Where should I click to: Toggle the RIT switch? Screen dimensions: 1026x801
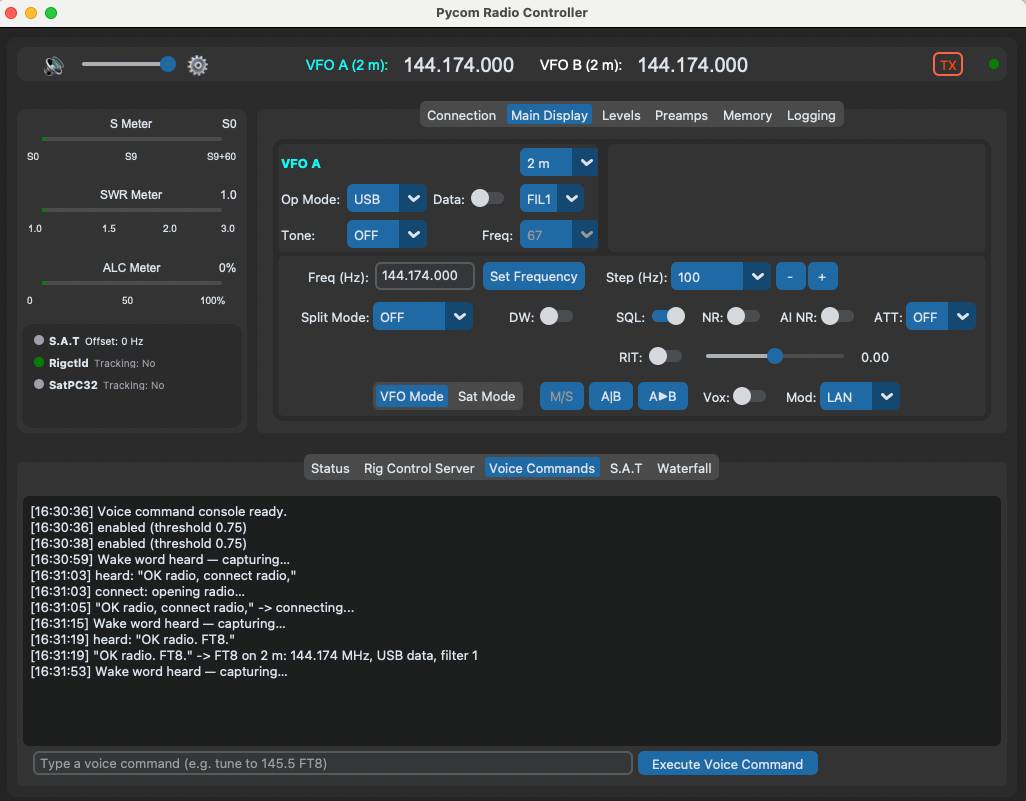[x=665, y=357]
